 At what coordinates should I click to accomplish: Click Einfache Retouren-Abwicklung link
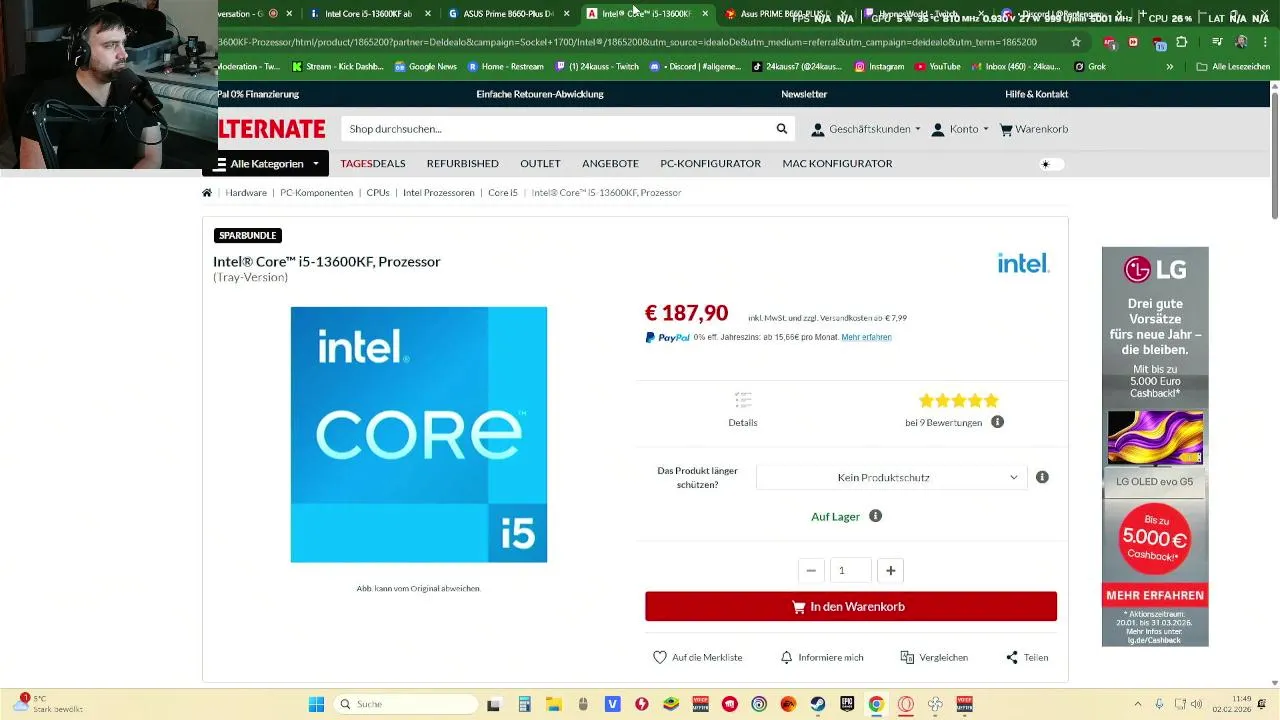click(540, 94)
